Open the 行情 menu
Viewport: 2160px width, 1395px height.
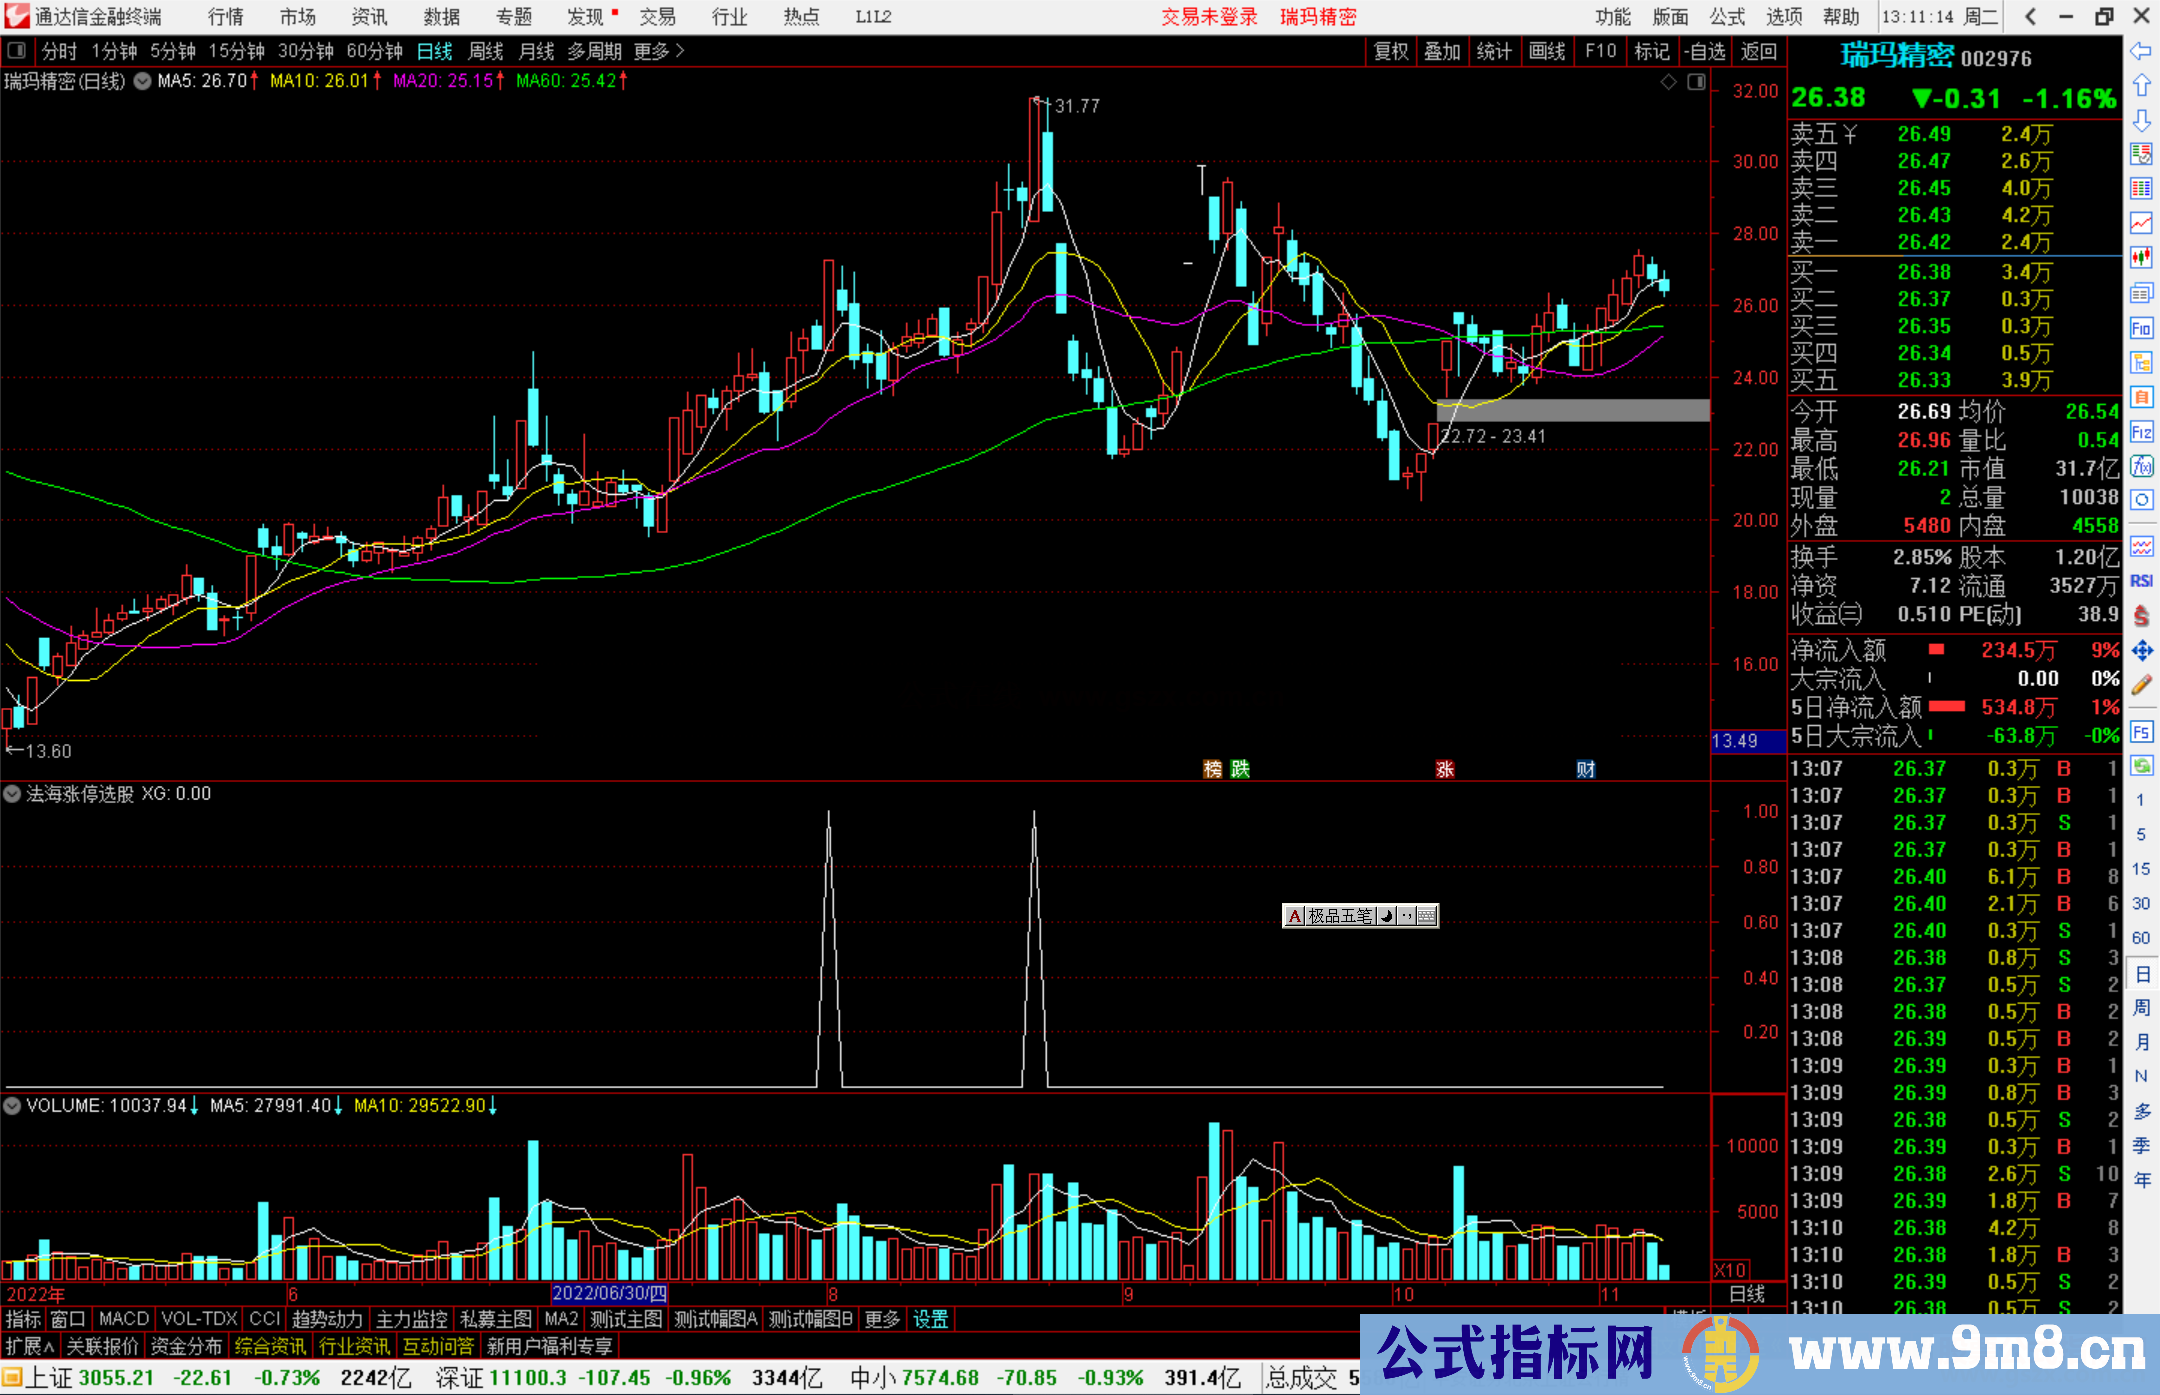click(226, 17)
